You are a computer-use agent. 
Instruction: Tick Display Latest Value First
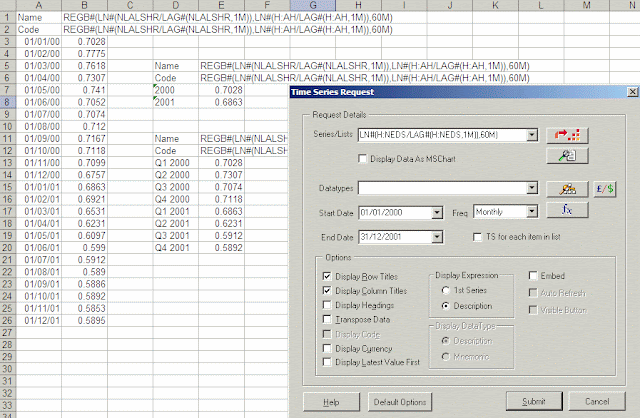(x=327, y=362)
